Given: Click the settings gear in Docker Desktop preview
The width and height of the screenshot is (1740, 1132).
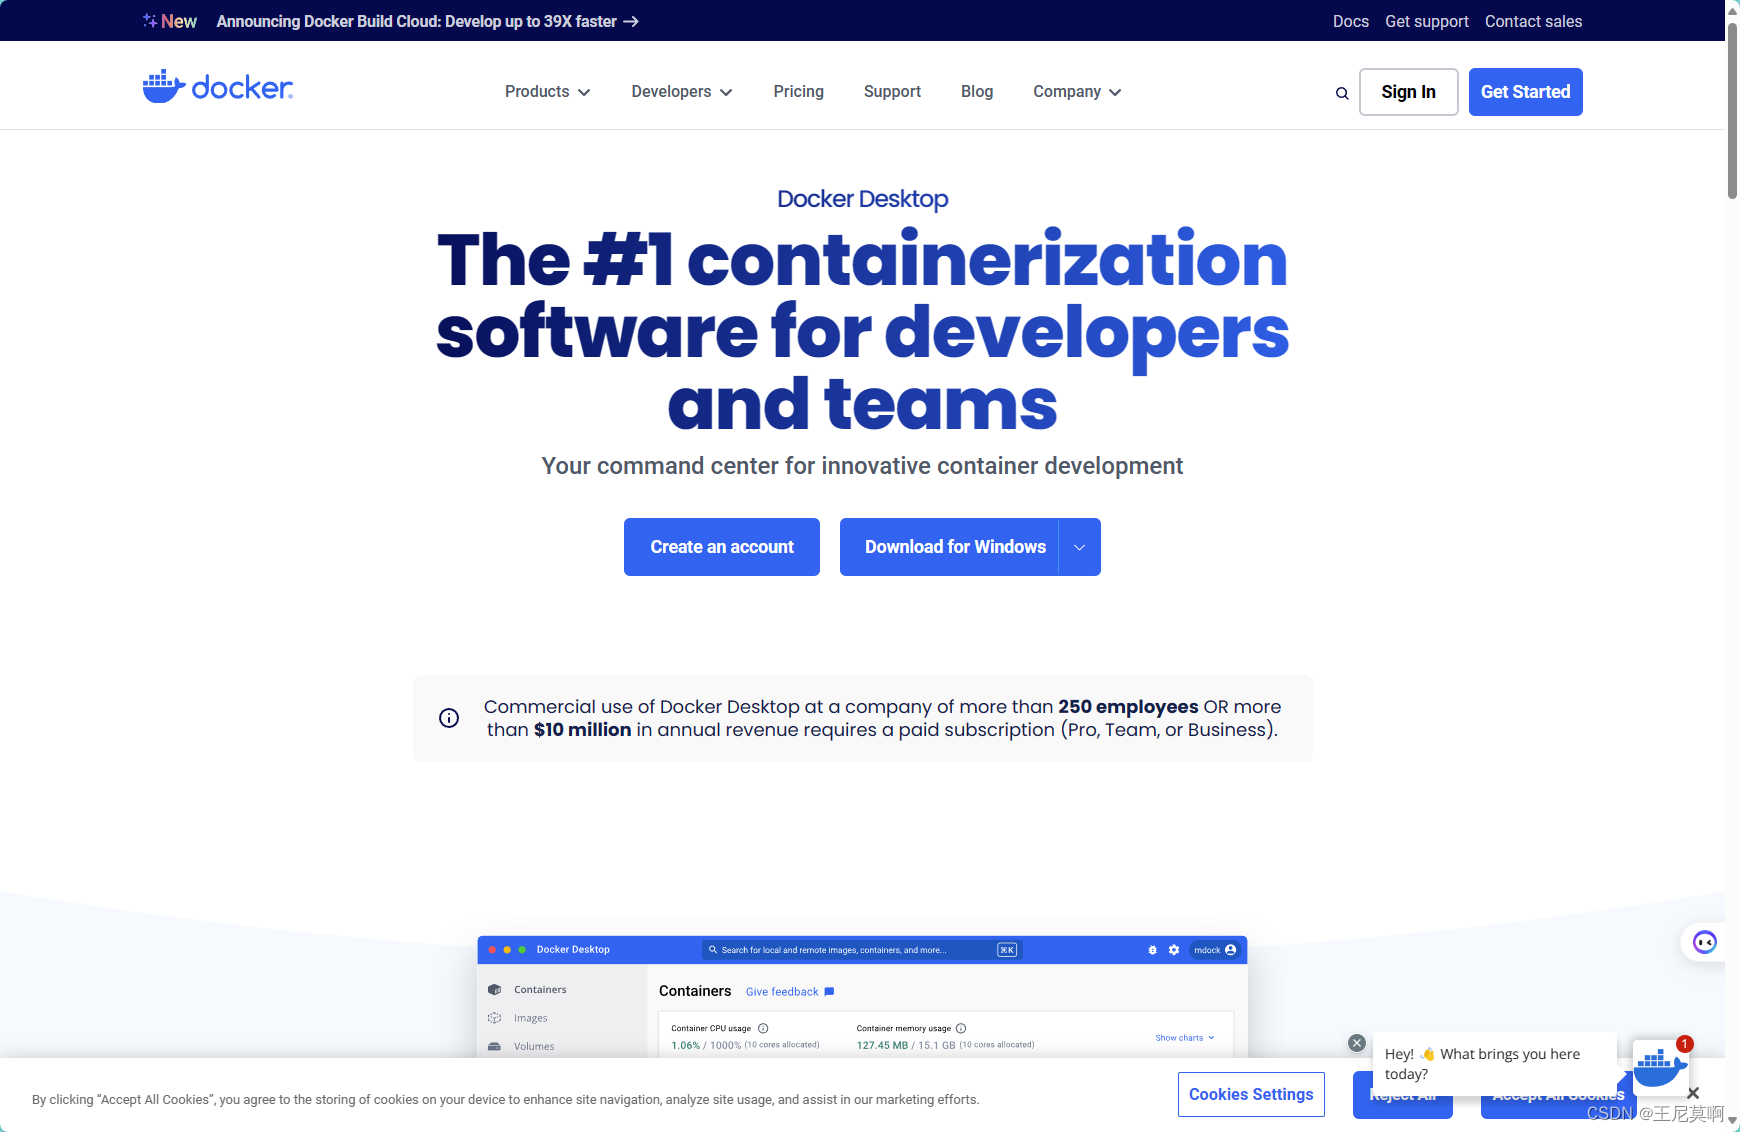Looking at the screenshot, I should (x=1174, y=950).
